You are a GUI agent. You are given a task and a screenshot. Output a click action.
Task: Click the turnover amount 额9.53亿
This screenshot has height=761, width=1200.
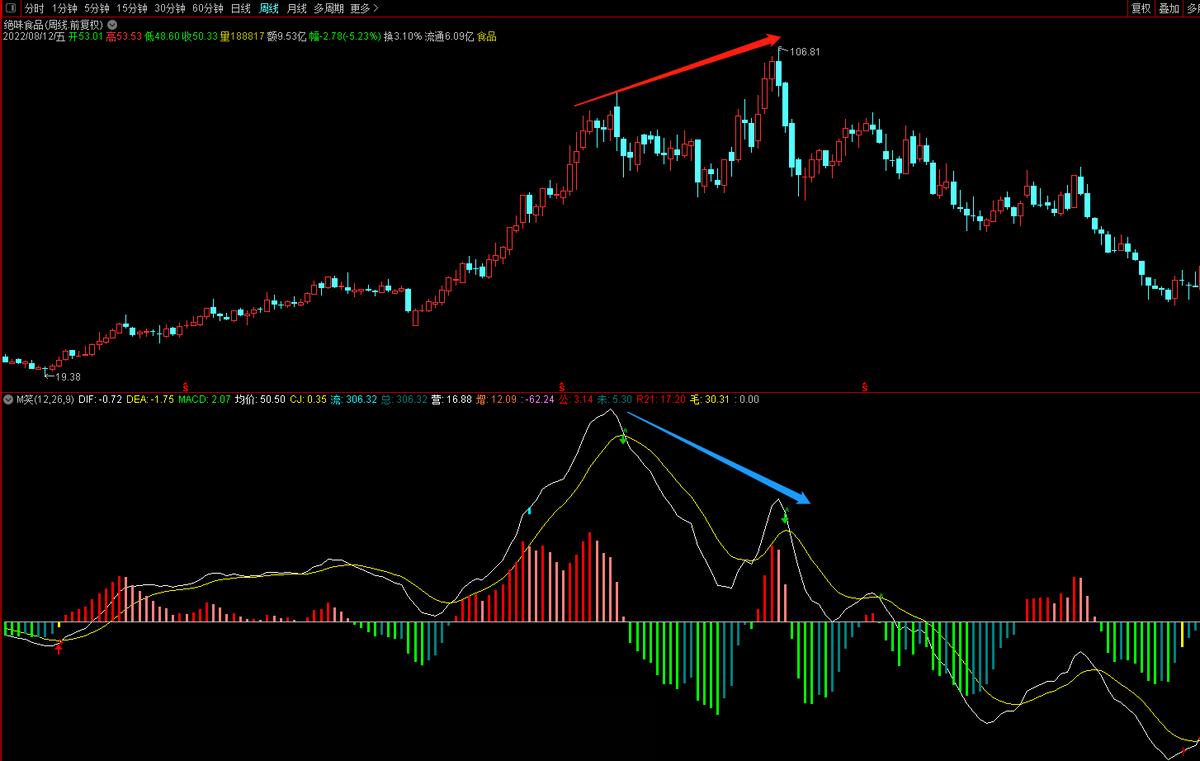(x=286, y=36)
